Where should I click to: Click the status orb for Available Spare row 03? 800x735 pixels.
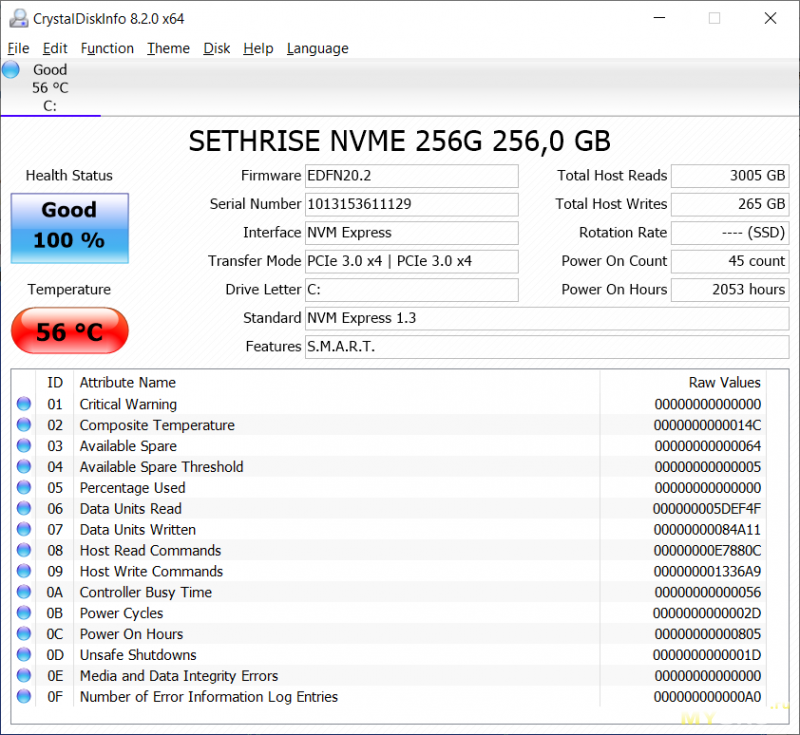pyautogui.click(x=23, y=445)
